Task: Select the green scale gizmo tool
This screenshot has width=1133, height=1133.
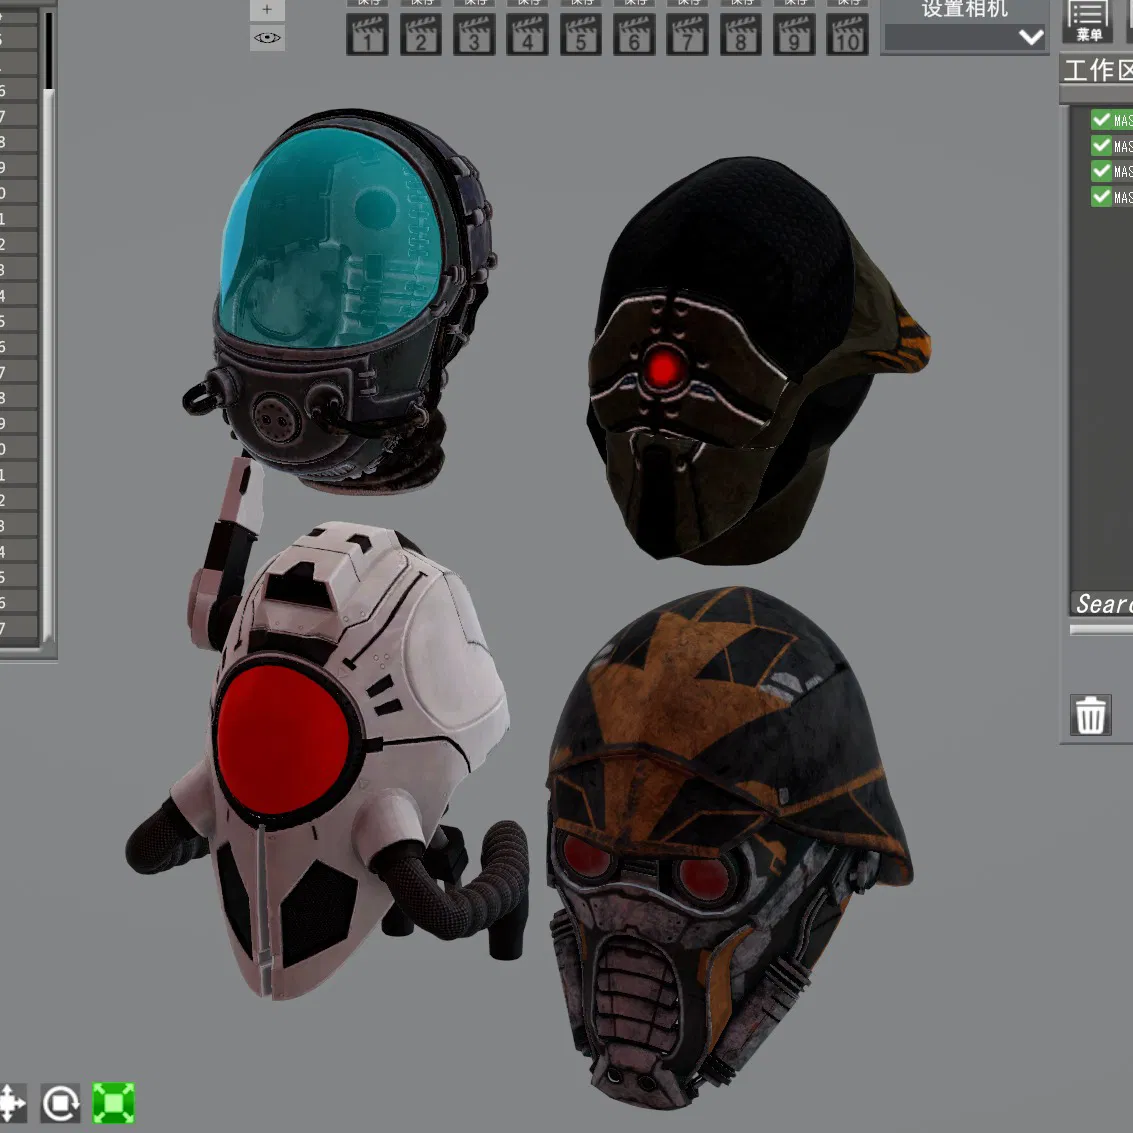Action: [x=113, y=1103]
